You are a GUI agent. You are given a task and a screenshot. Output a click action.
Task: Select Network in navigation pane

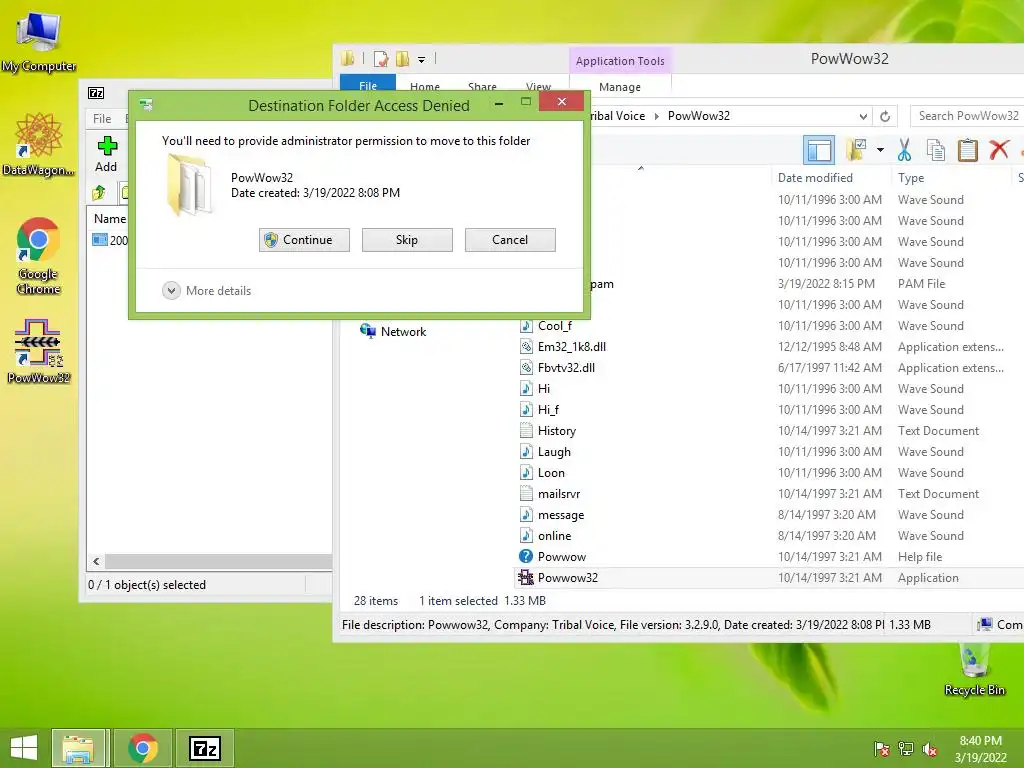coord(392,331)
